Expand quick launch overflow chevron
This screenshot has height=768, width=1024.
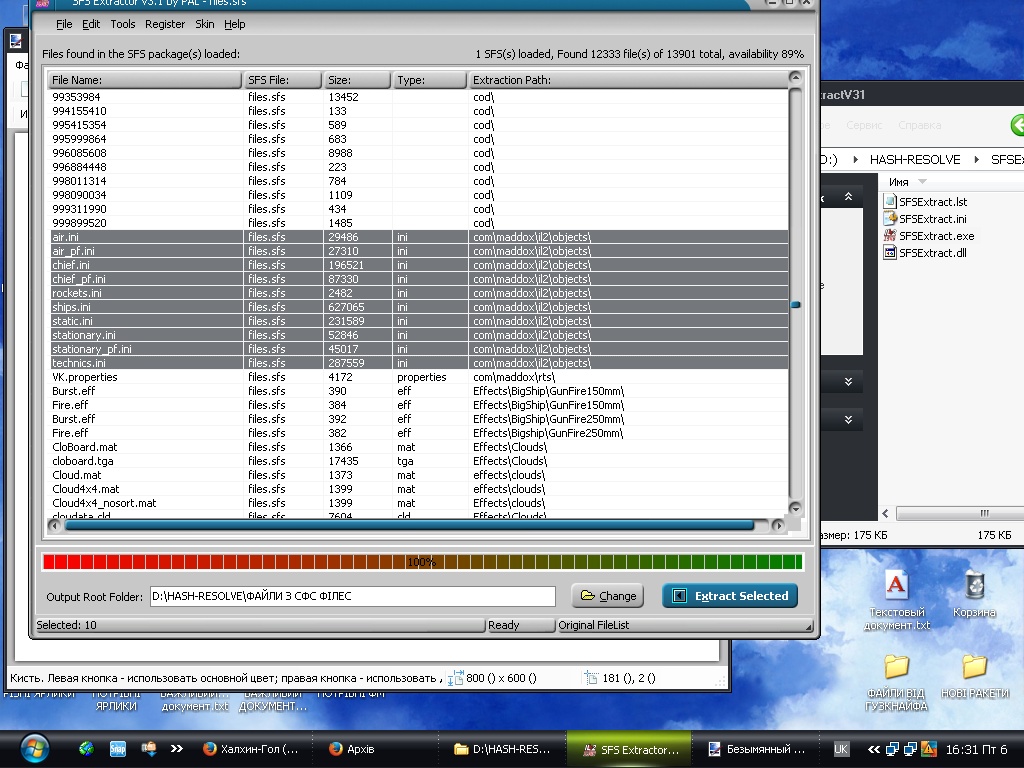[176, 749]
